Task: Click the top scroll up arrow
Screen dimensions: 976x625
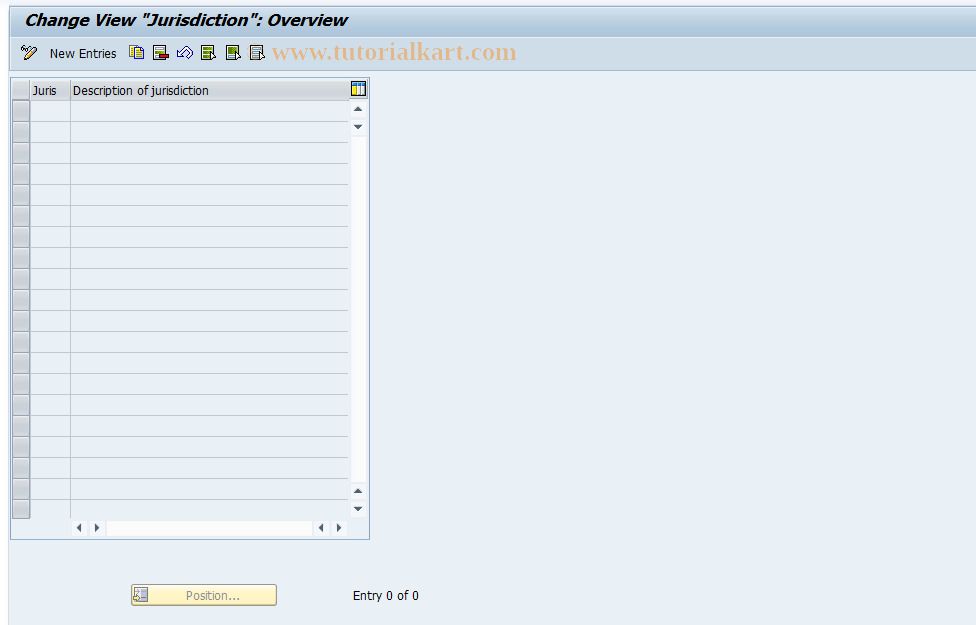Action: (x=358, y=110)
